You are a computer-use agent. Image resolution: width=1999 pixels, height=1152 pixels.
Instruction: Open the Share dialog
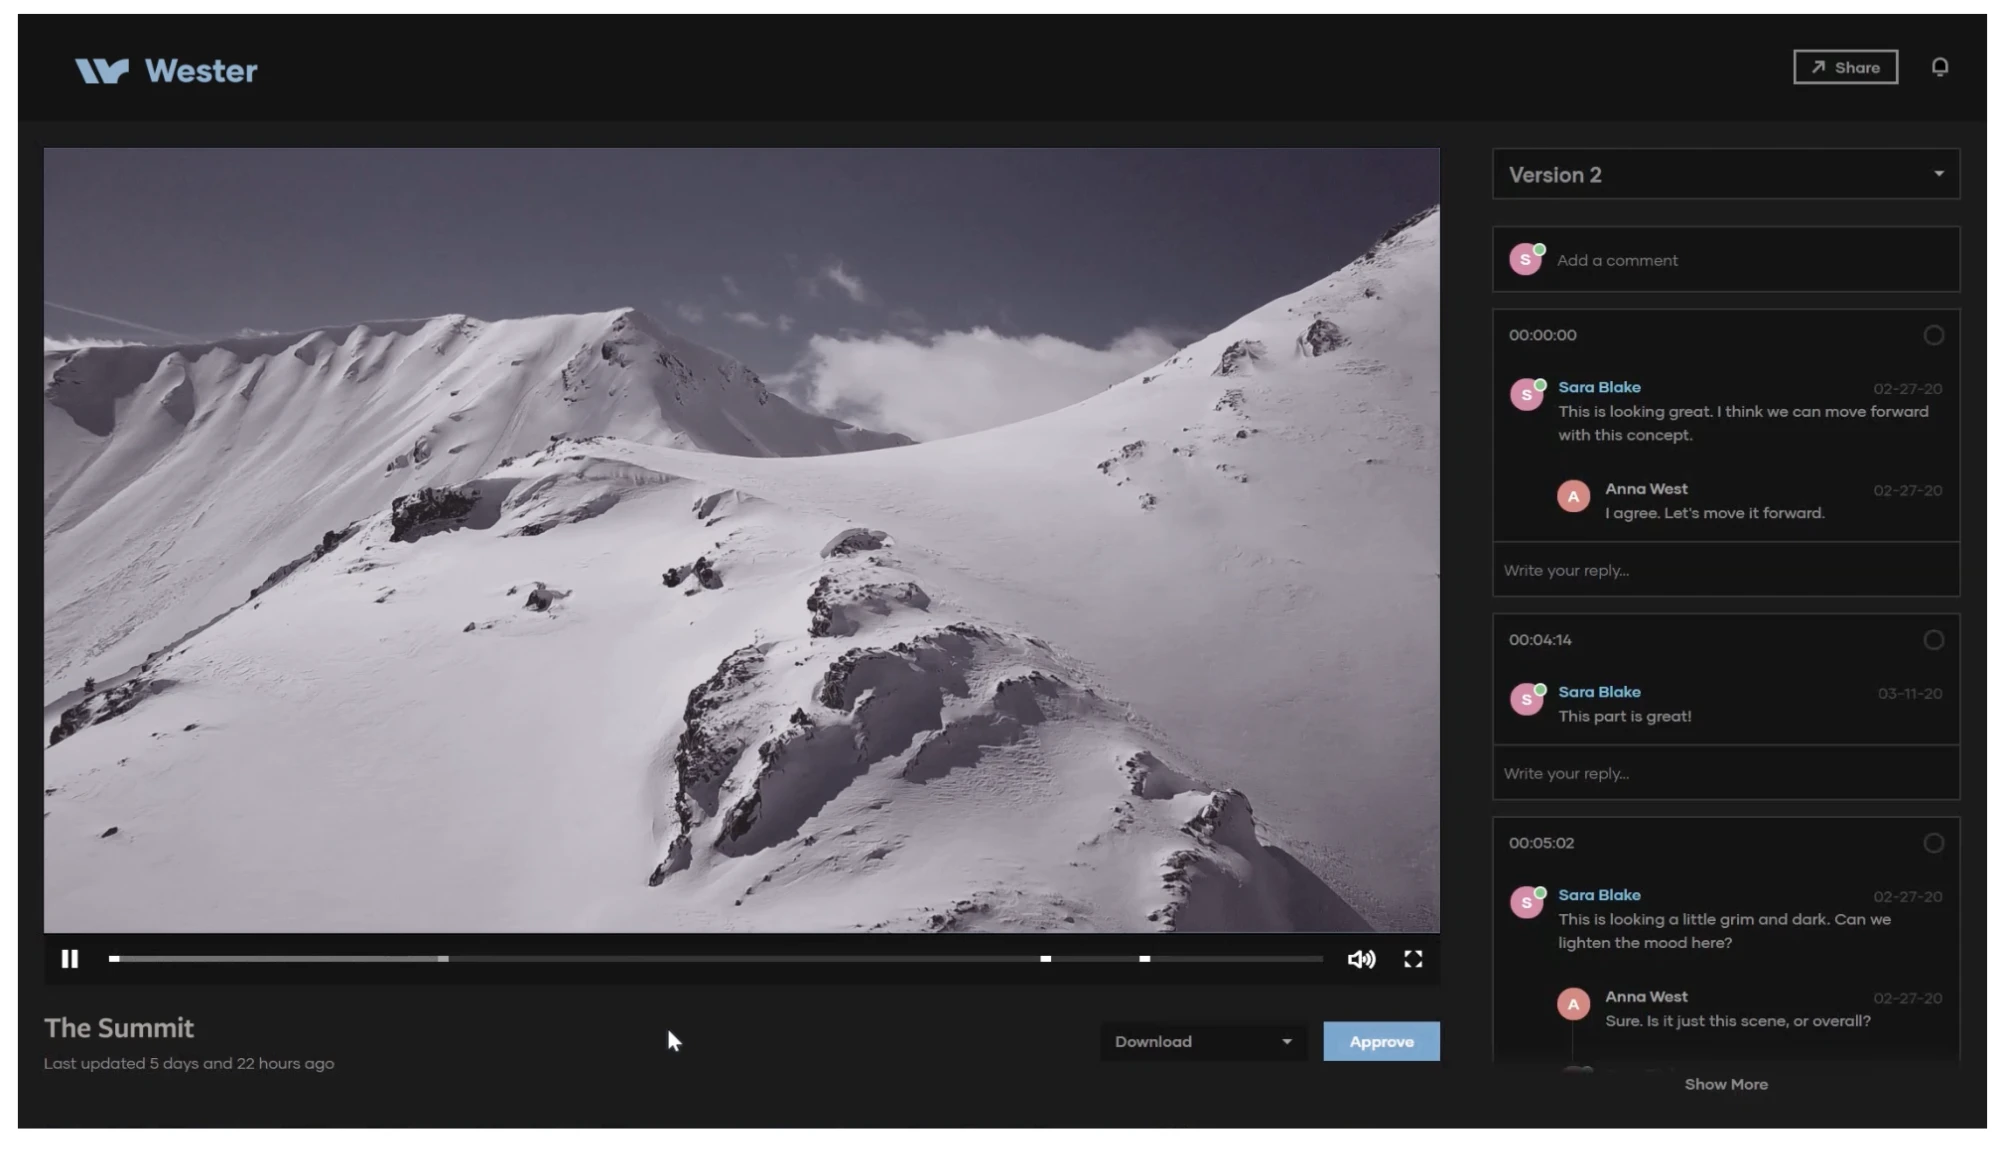[x=1845, y=67]
